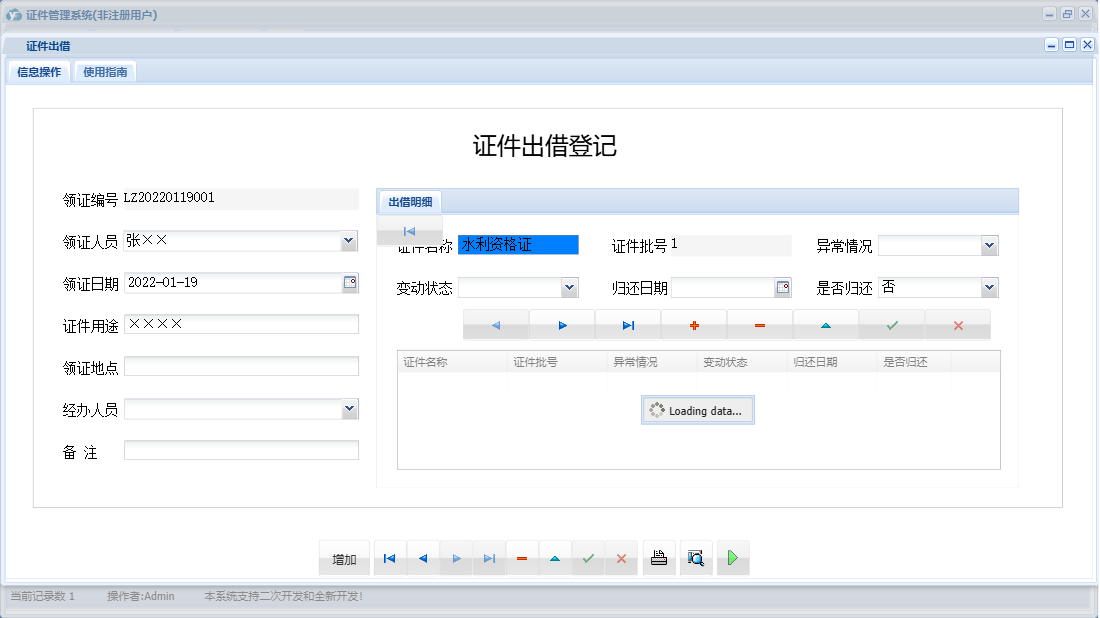Open print preview via the magnifier-printer icon
This screenshot has width=1100, height=618.
coord(695,558)
